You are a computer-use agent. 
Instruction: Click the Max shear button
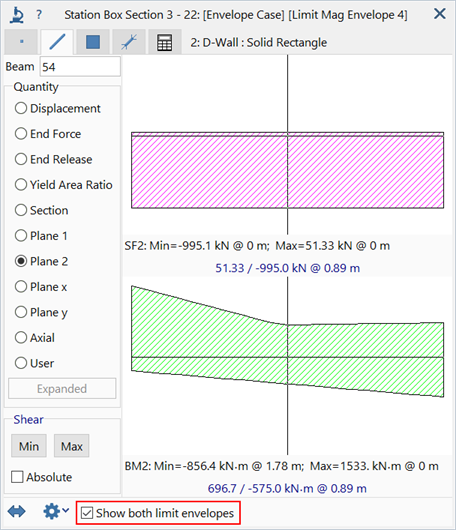[72, 446]
